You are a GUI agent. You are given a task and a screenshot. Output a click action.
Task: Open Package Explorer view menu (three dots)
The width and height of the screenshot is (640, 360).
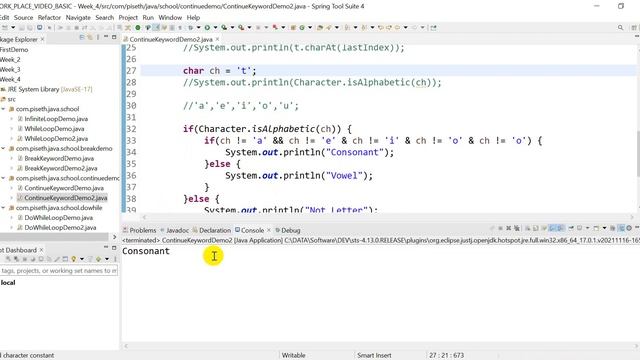(x=98, y=37)
